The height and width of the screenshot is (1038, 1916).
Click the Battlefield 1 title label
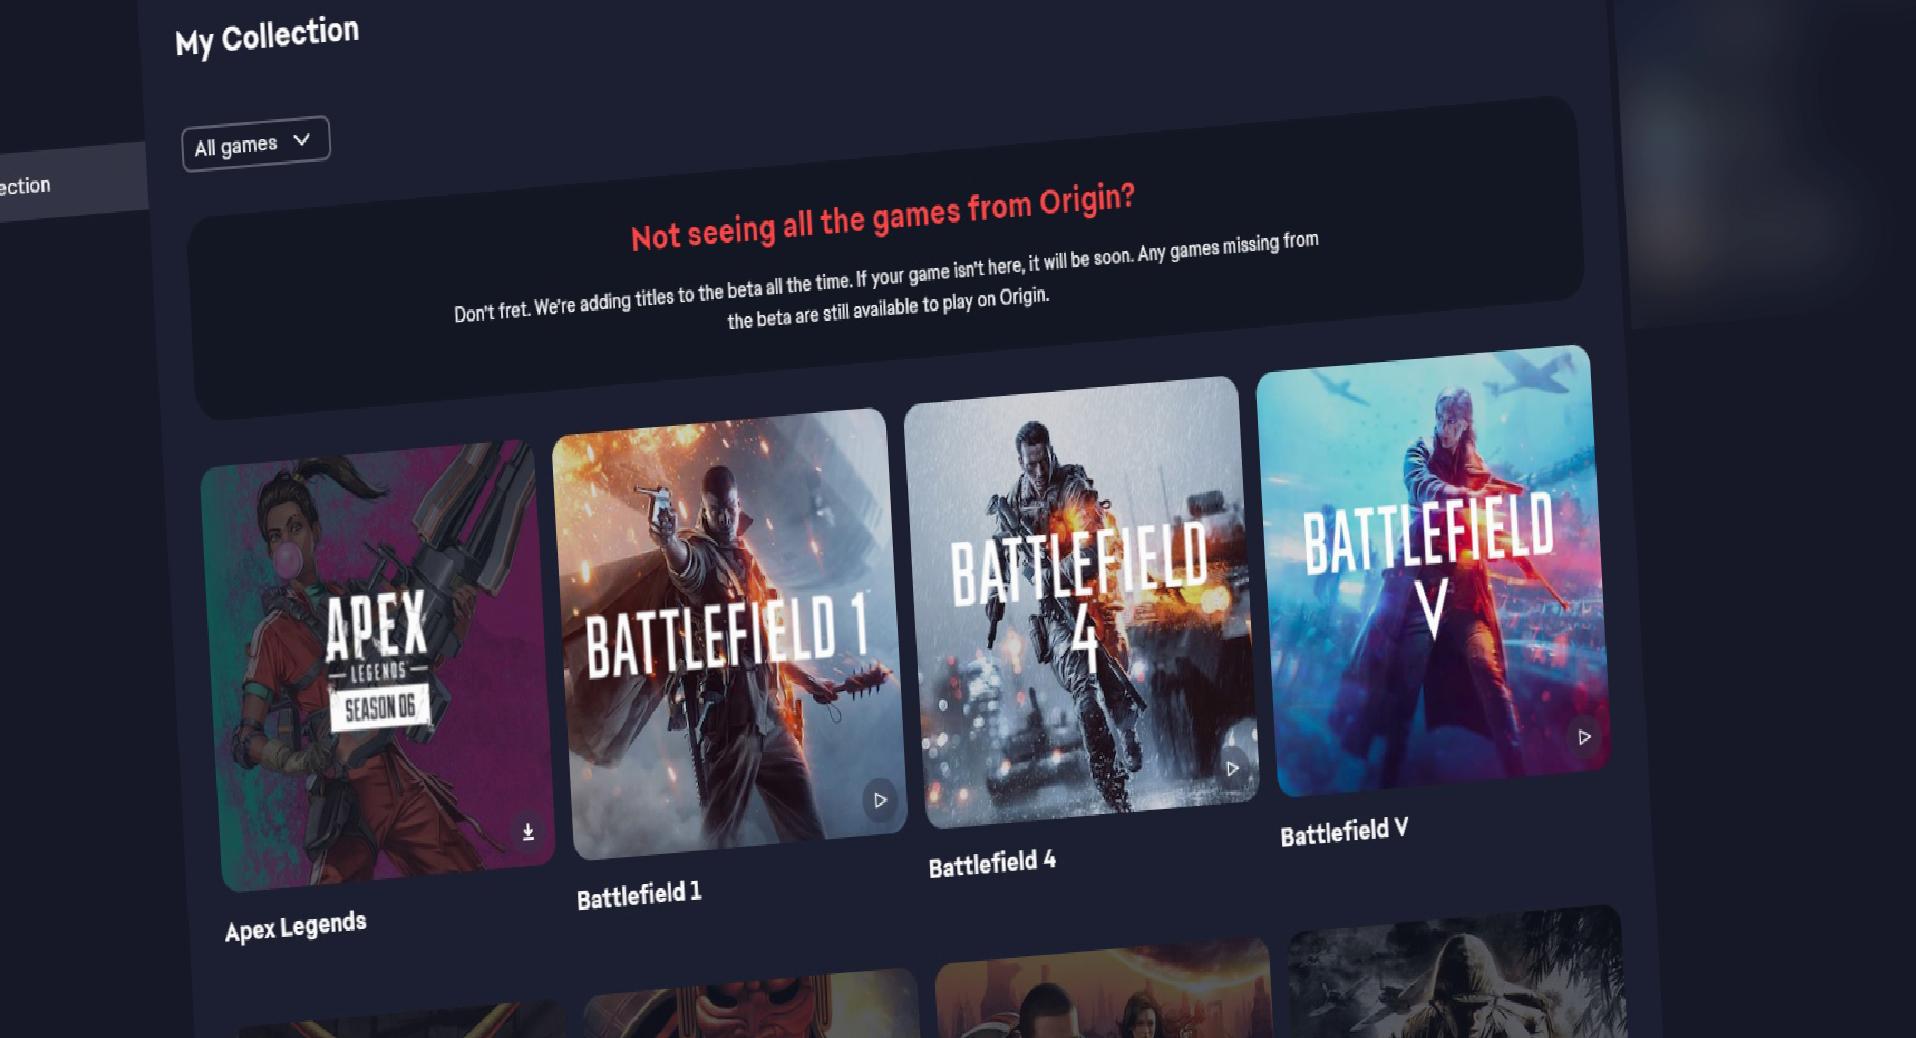click(639, 894)
